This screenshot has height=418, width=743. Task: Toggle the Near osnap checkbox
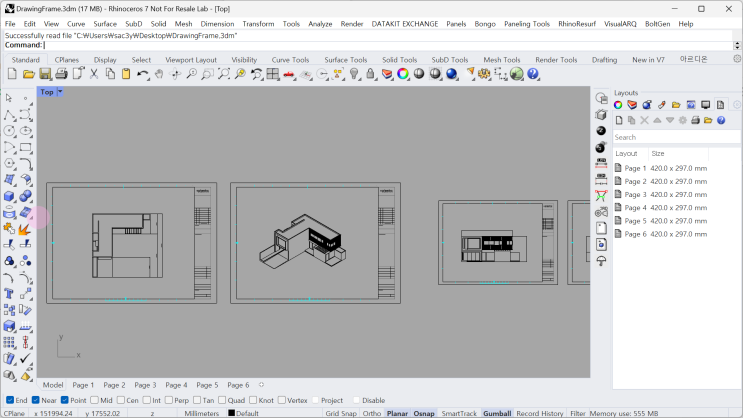click(36, 400)
